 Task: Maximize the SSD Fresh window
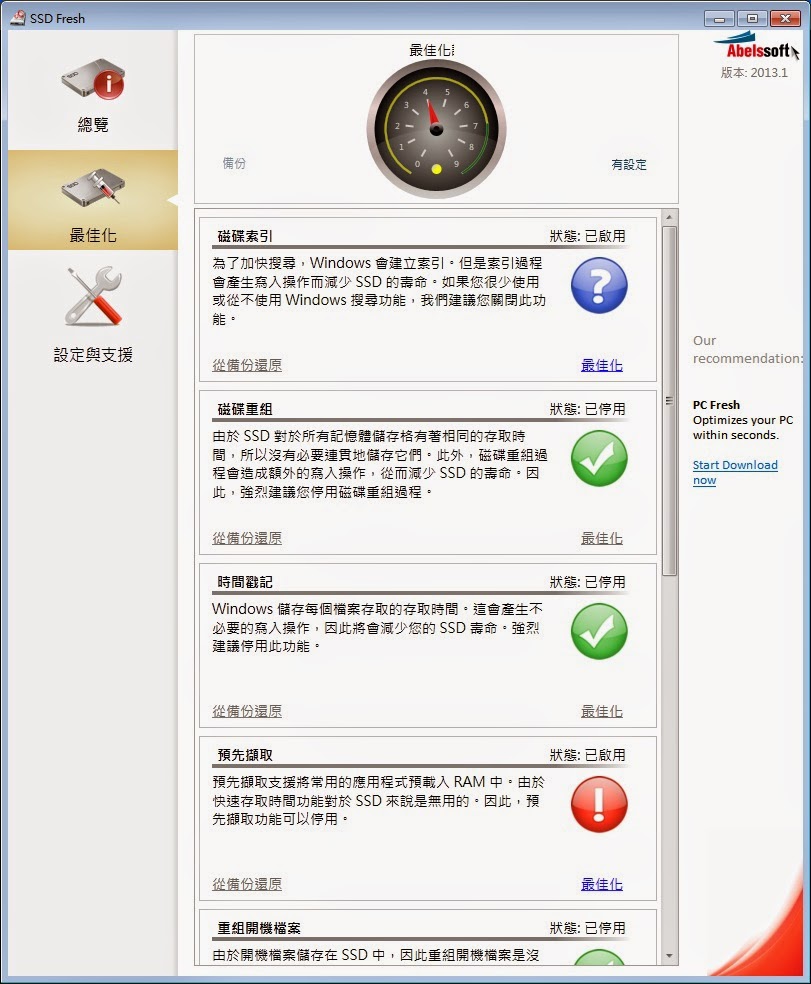752,19
